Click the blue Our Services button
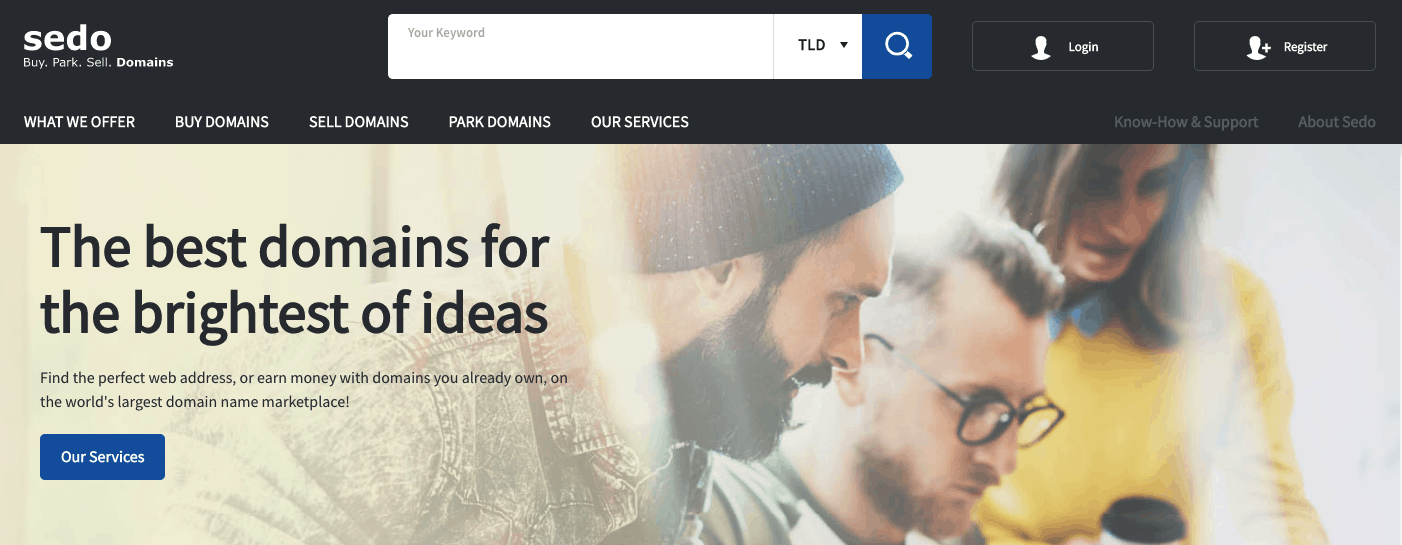The height and width of the screenshot is (545, 1402). (102, 457)
